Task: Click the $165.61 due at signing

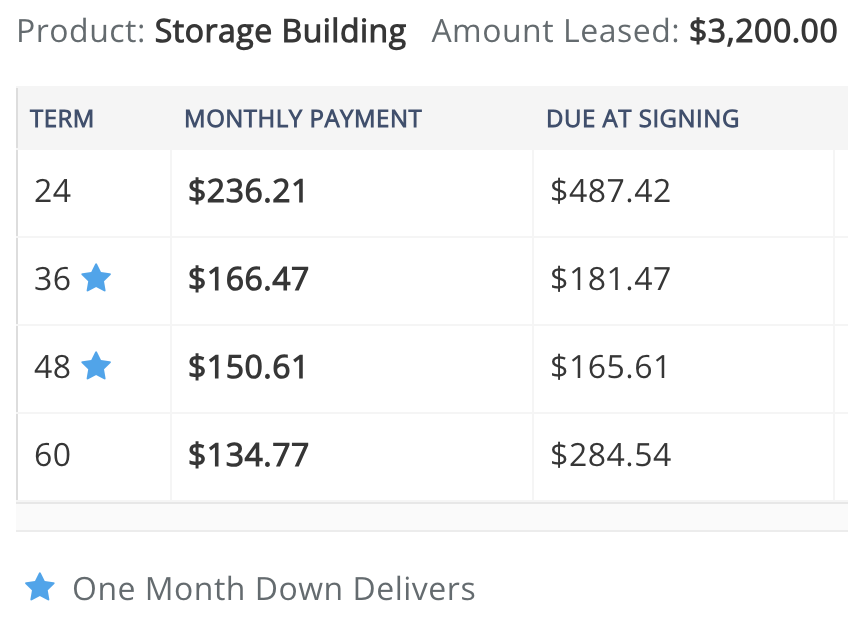Action: 610,367
